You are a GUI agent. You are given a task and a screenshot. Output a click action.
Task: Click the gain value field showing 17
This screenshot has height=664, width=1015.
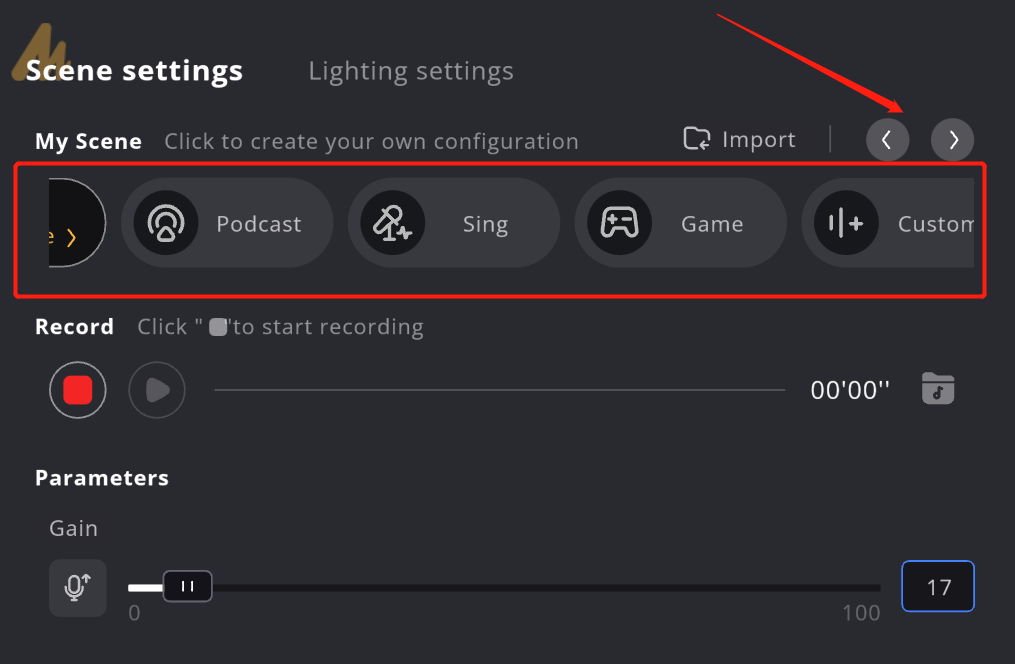click(x=938, y=586)
